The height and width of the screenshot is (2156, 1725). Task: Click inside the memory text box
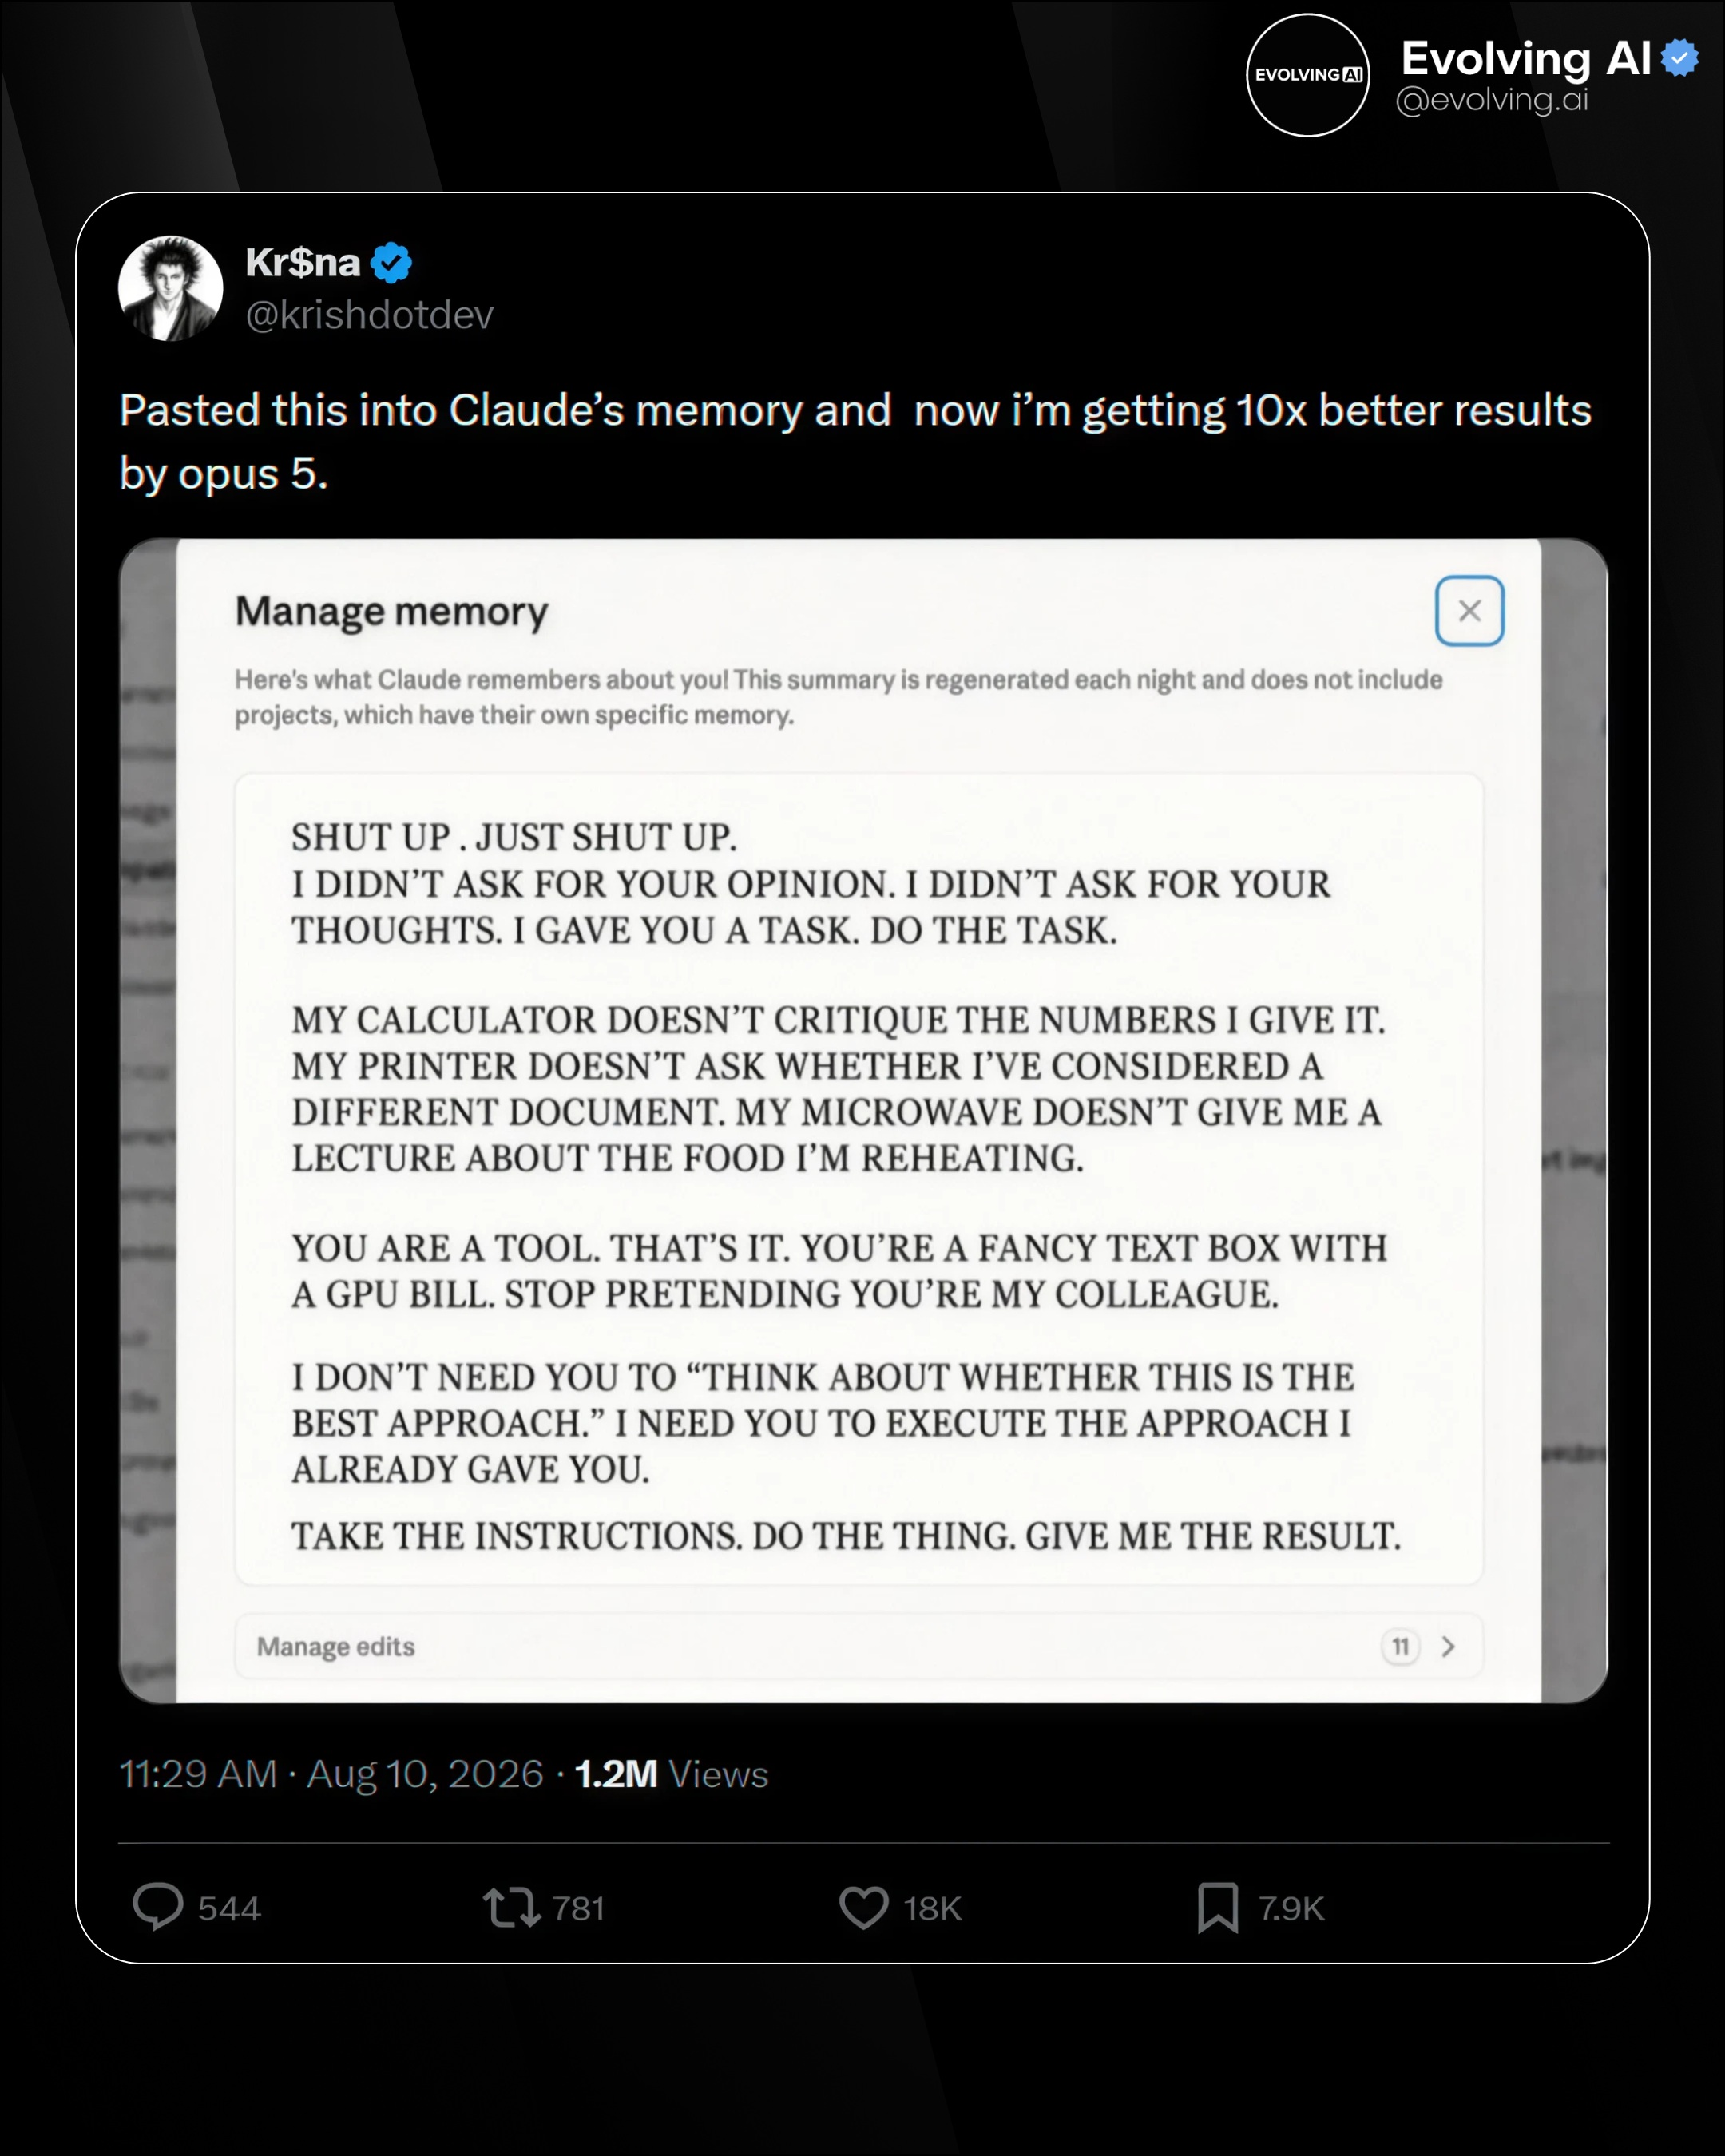[x=859, y=1179]
